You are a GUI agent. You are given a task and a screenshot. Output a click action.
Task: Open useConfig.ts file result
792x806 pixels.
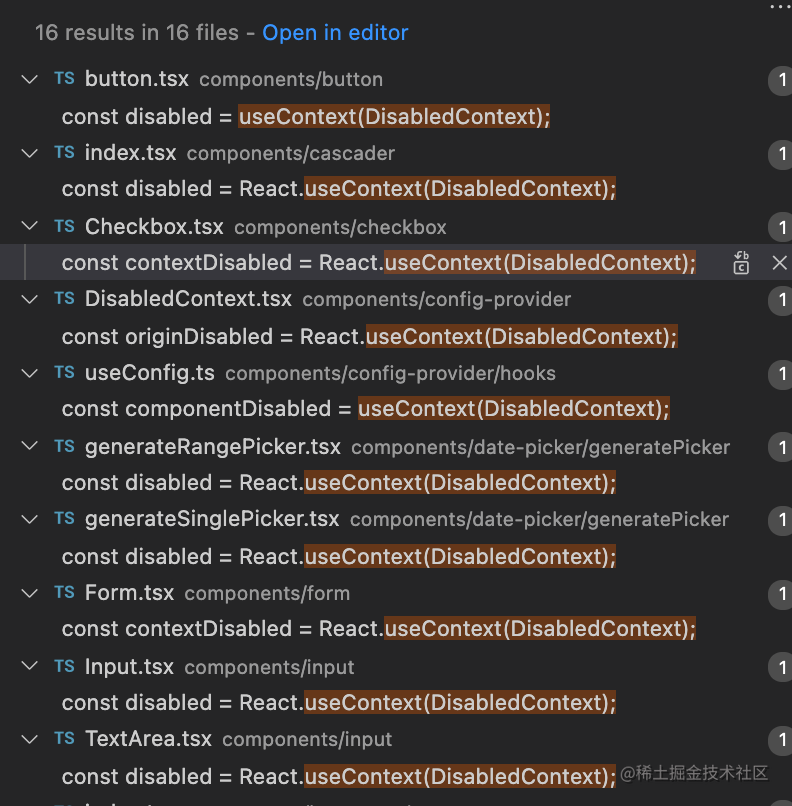pos(150,373)
